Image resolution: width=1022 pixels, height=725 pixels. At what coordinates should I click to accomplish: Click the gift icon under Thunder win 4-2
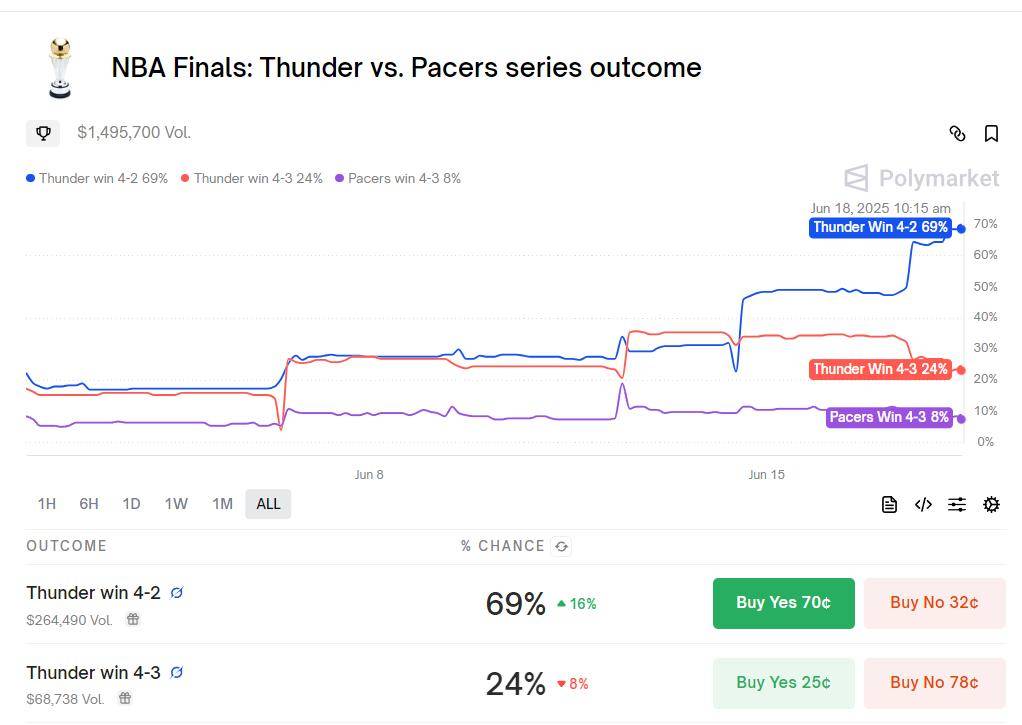point(133,619)
